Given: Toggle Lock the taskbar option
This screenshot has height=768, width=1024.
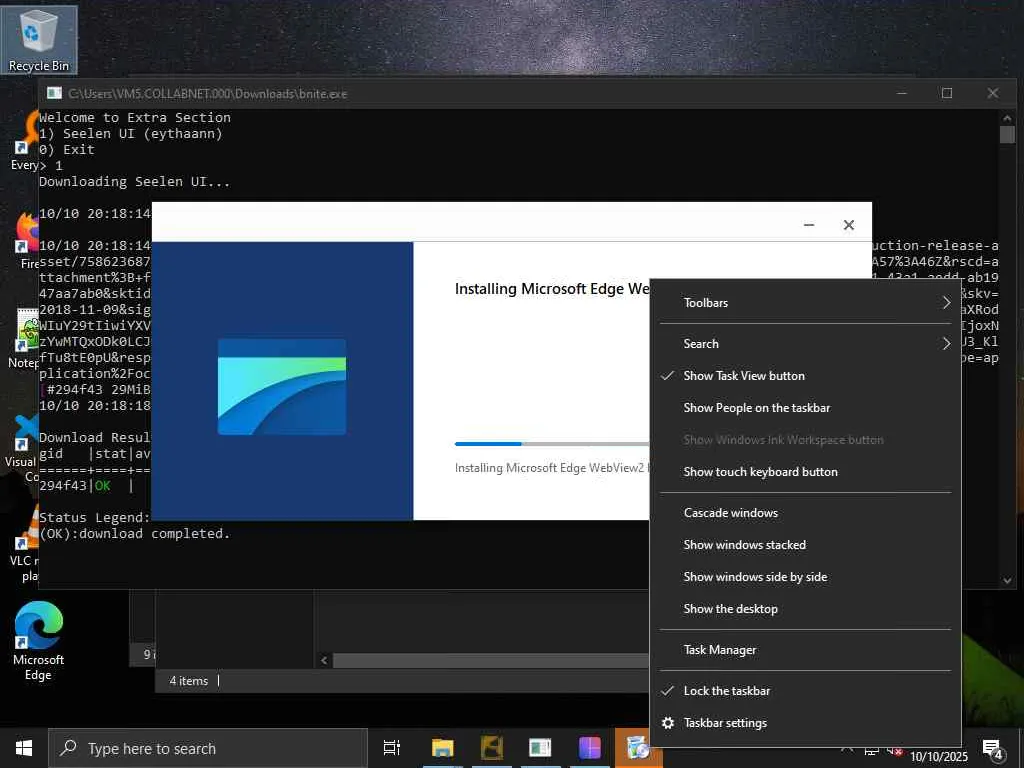Looking at the screenshot, I should [805, 690].
